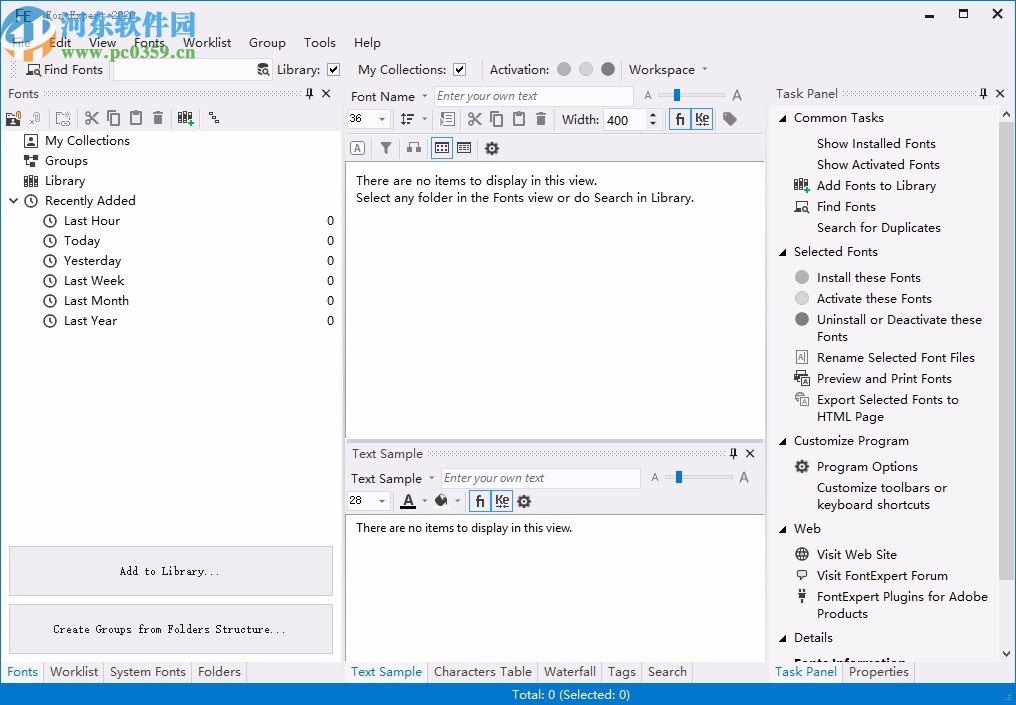Click the scissors cut icon in font list toolbar
The width and height of the screenshot is (1016, 705).
(x=474, y=119)
